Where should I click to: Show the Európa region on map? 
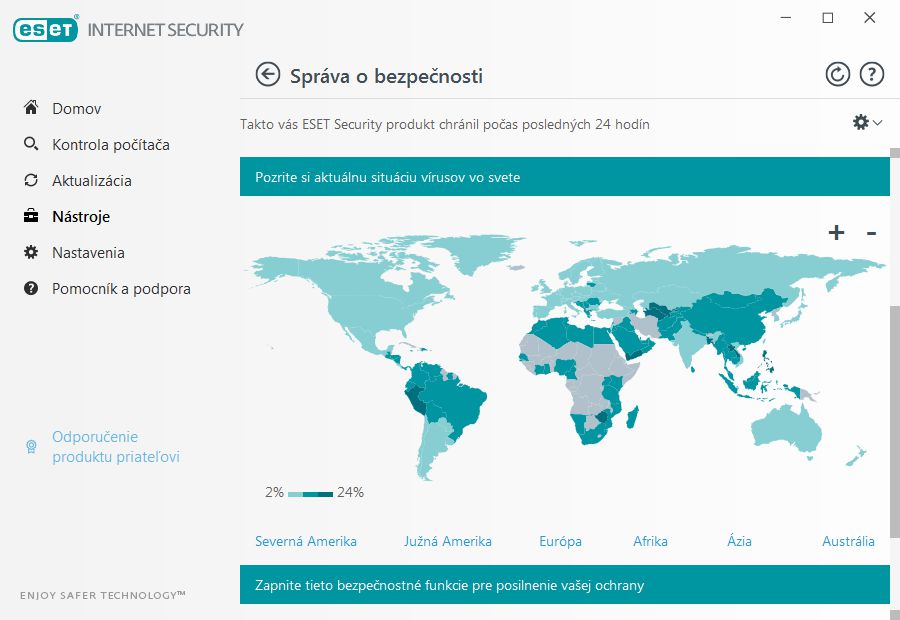(560, 541)
